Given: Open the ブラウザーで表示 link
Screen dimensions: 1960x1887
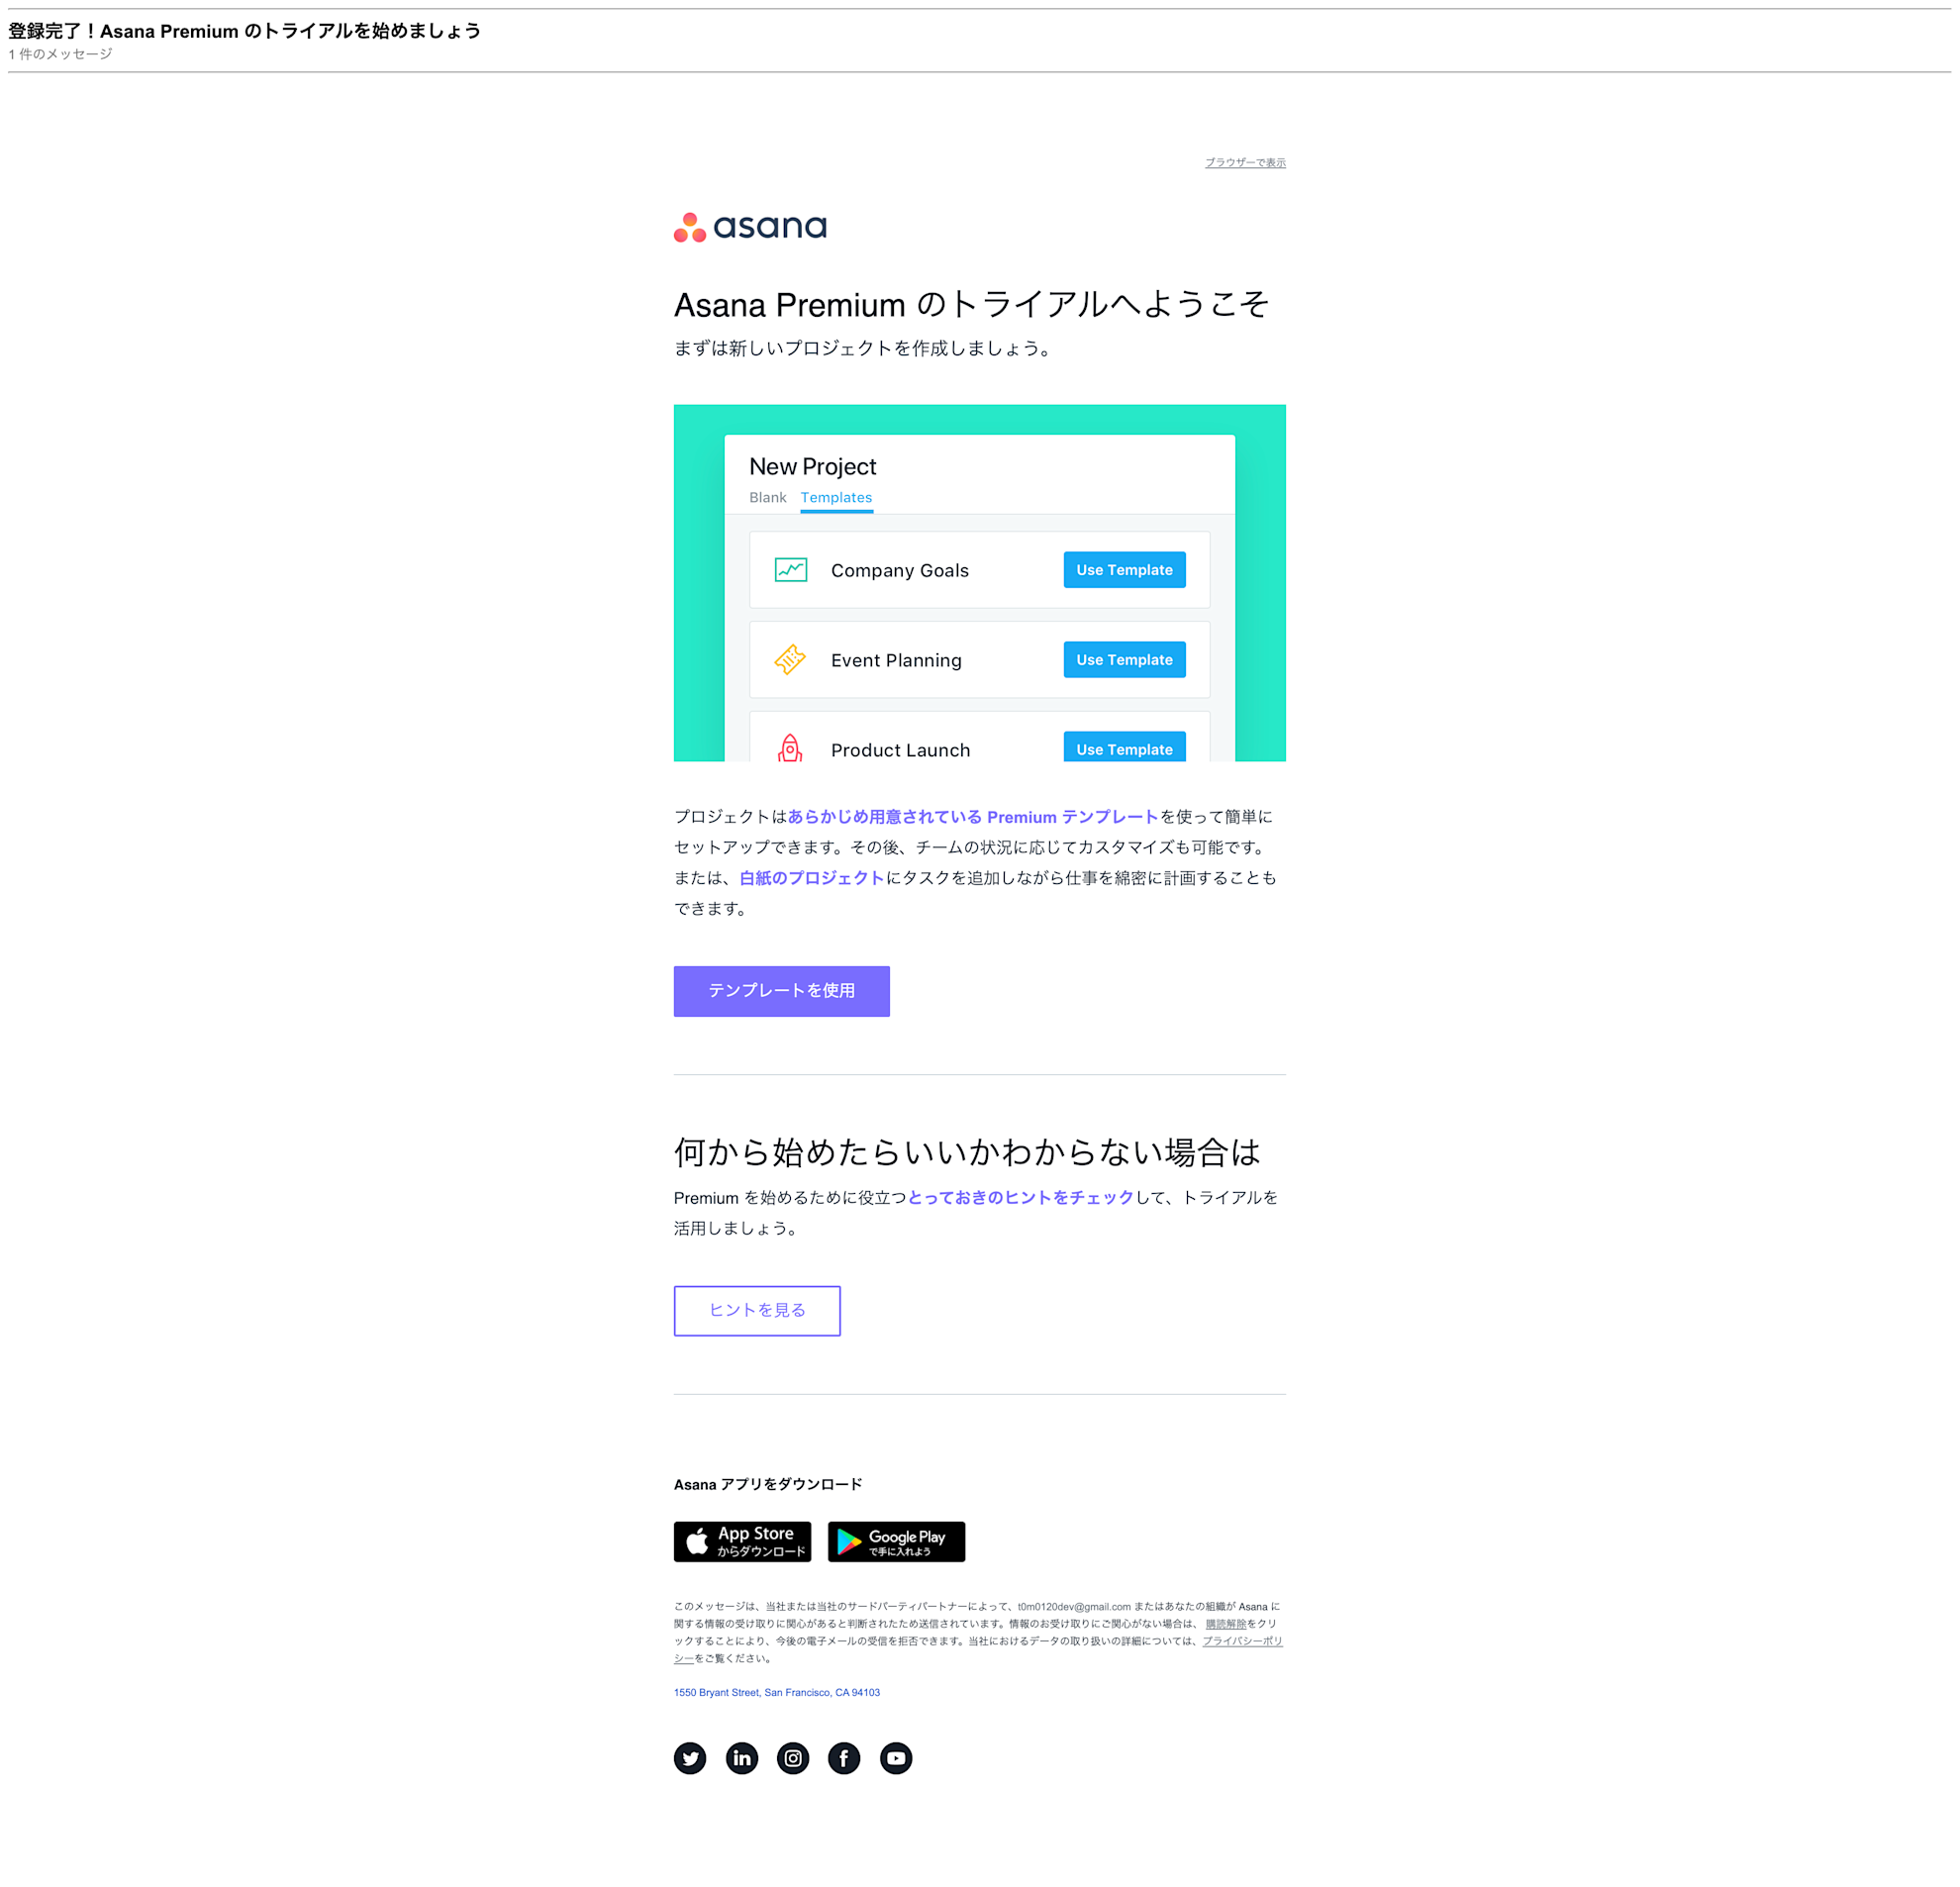Looking at the screenshot, I should tap(1245, 162).
